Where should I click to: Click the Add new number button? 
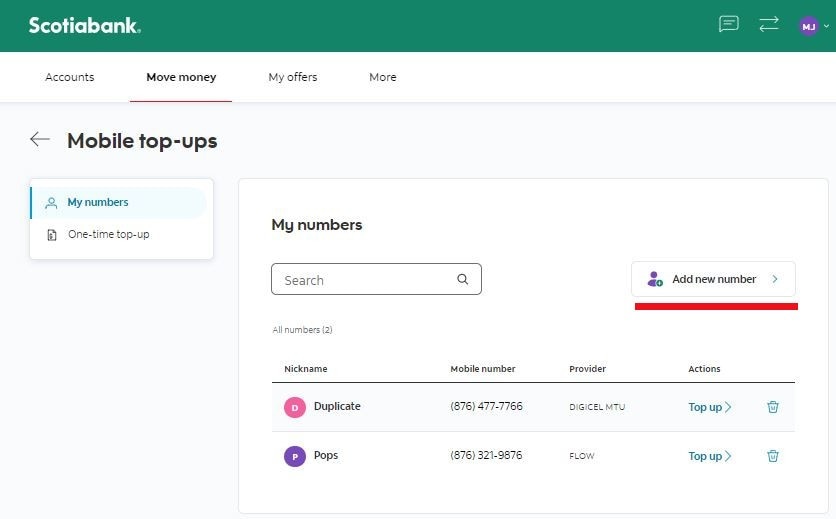[x=713, y=280]
